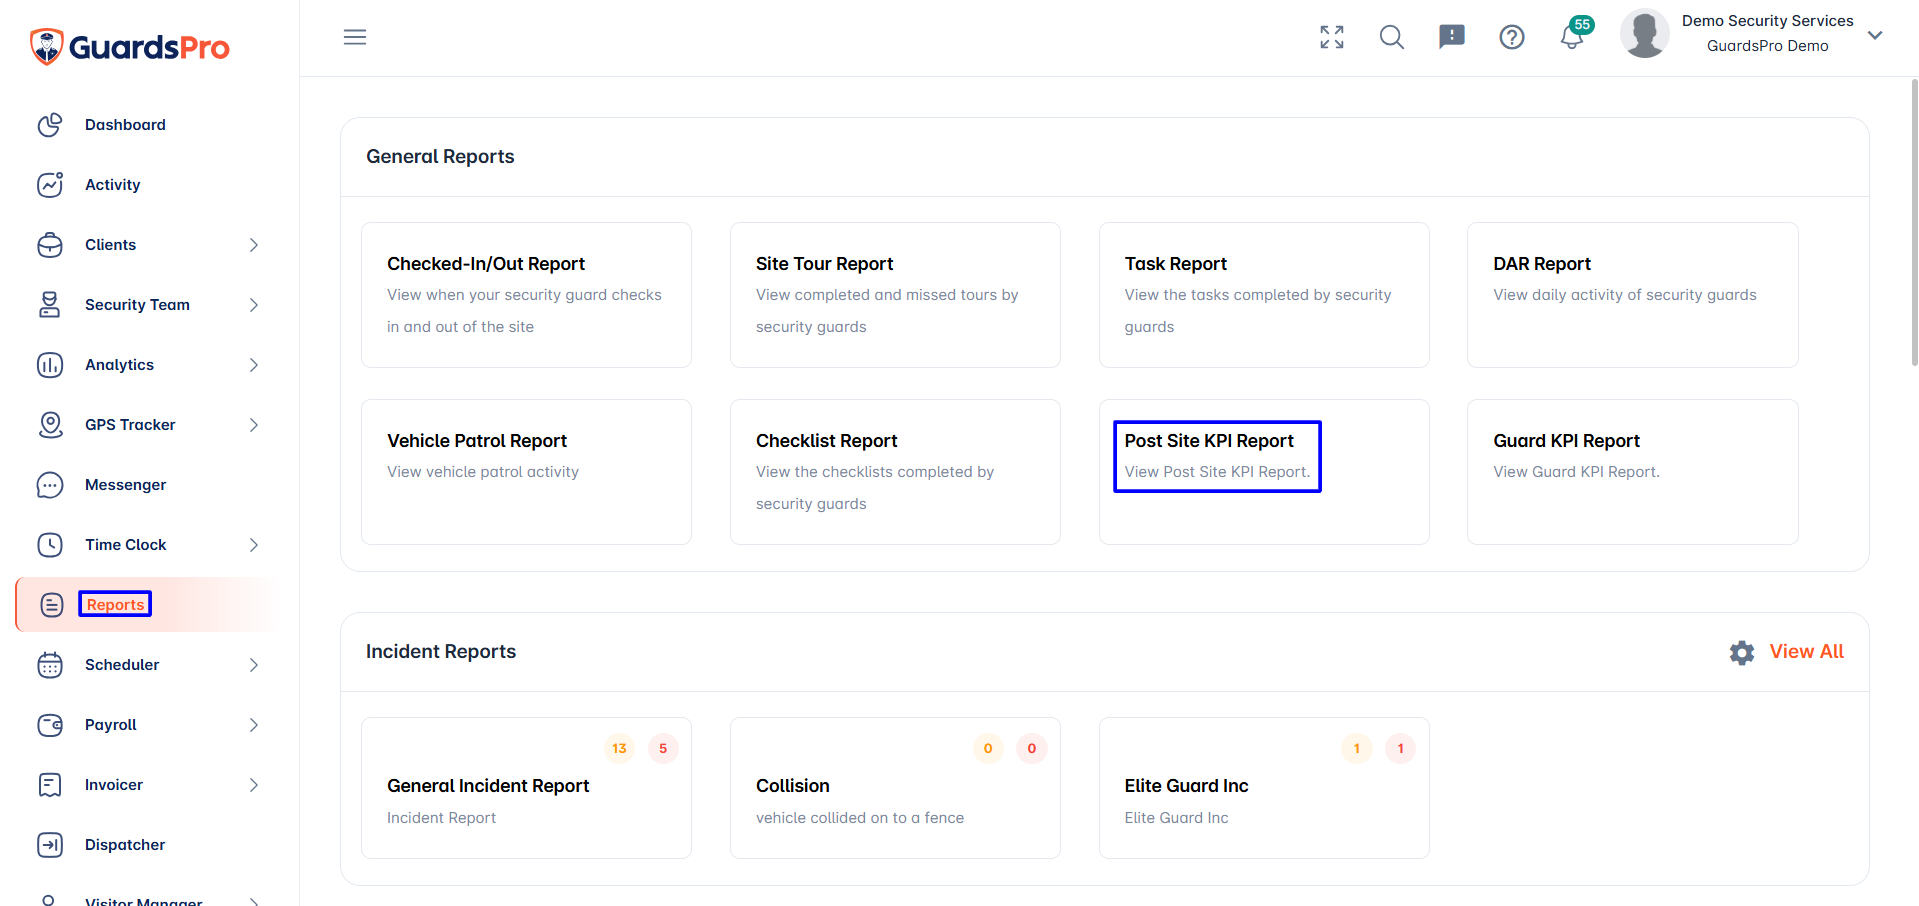The height and width of the screenshot is (906, 1919).
Task: Click the Invoicer icon
Action: click(x=50, y=785)
